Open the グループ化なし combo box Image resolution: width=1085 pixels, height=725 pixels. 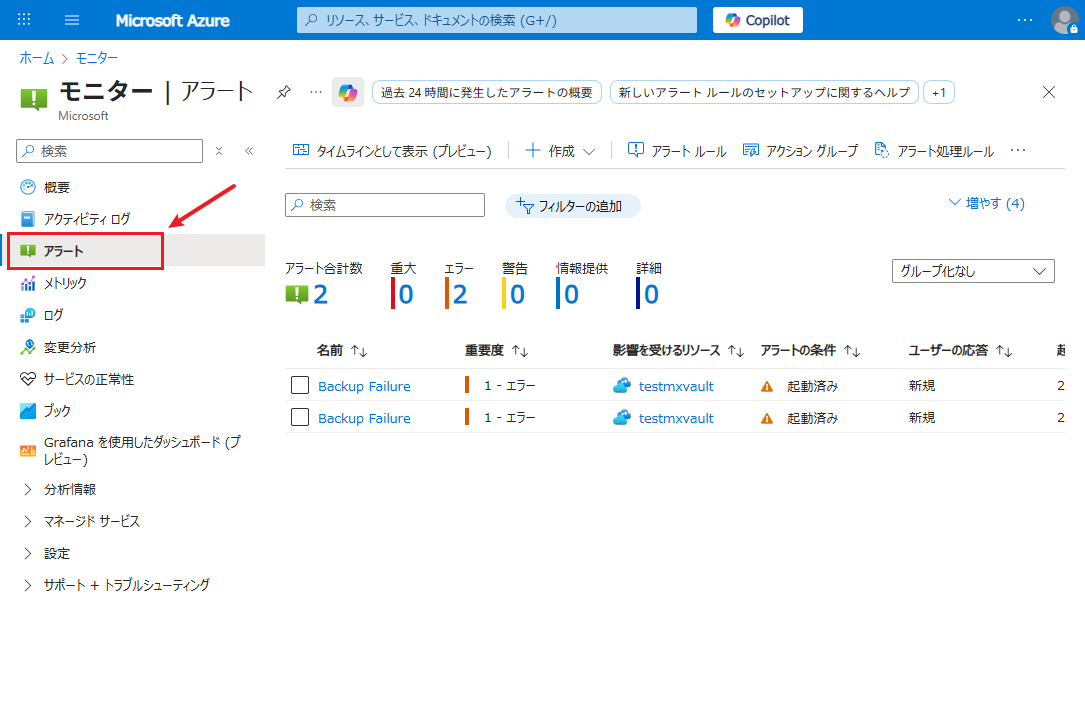click(x=972, y=270)
